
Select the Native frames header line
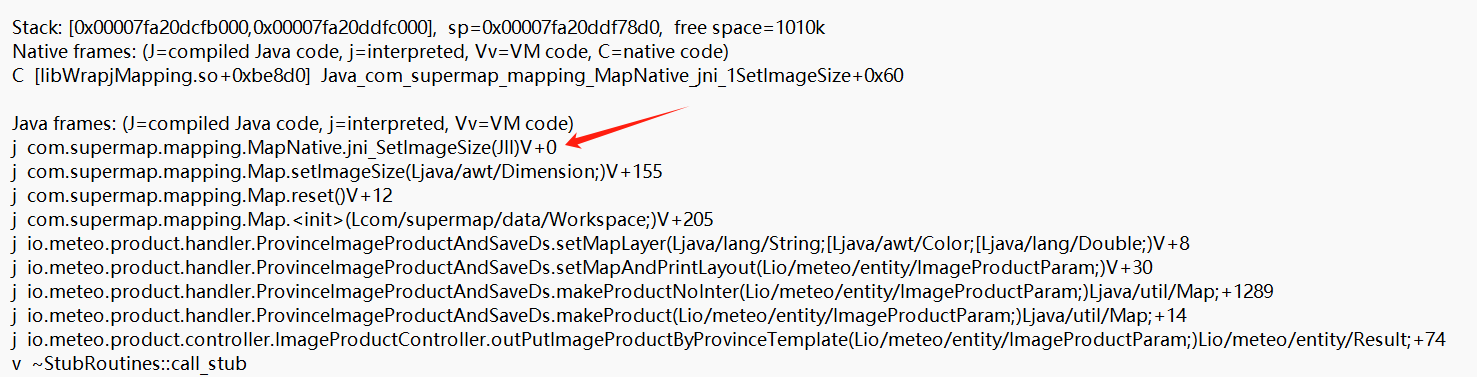(371, 51)
